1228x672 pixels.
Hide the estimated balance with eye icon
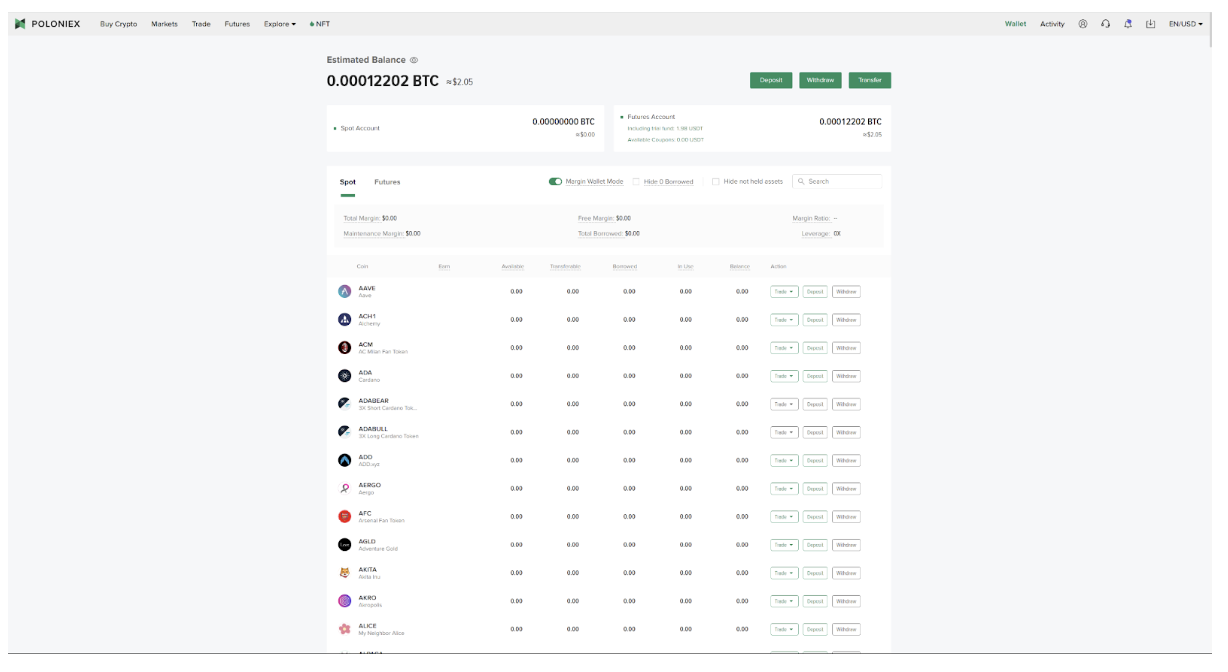tap(414, 60)
